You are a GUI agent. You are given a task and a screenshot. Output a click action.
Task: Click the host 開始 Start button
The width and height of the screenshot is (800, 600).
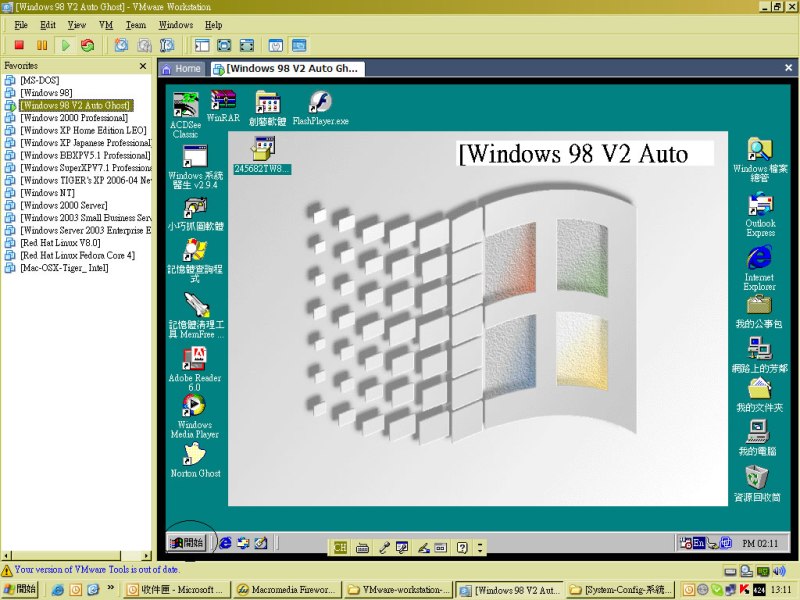pos(20,589)
